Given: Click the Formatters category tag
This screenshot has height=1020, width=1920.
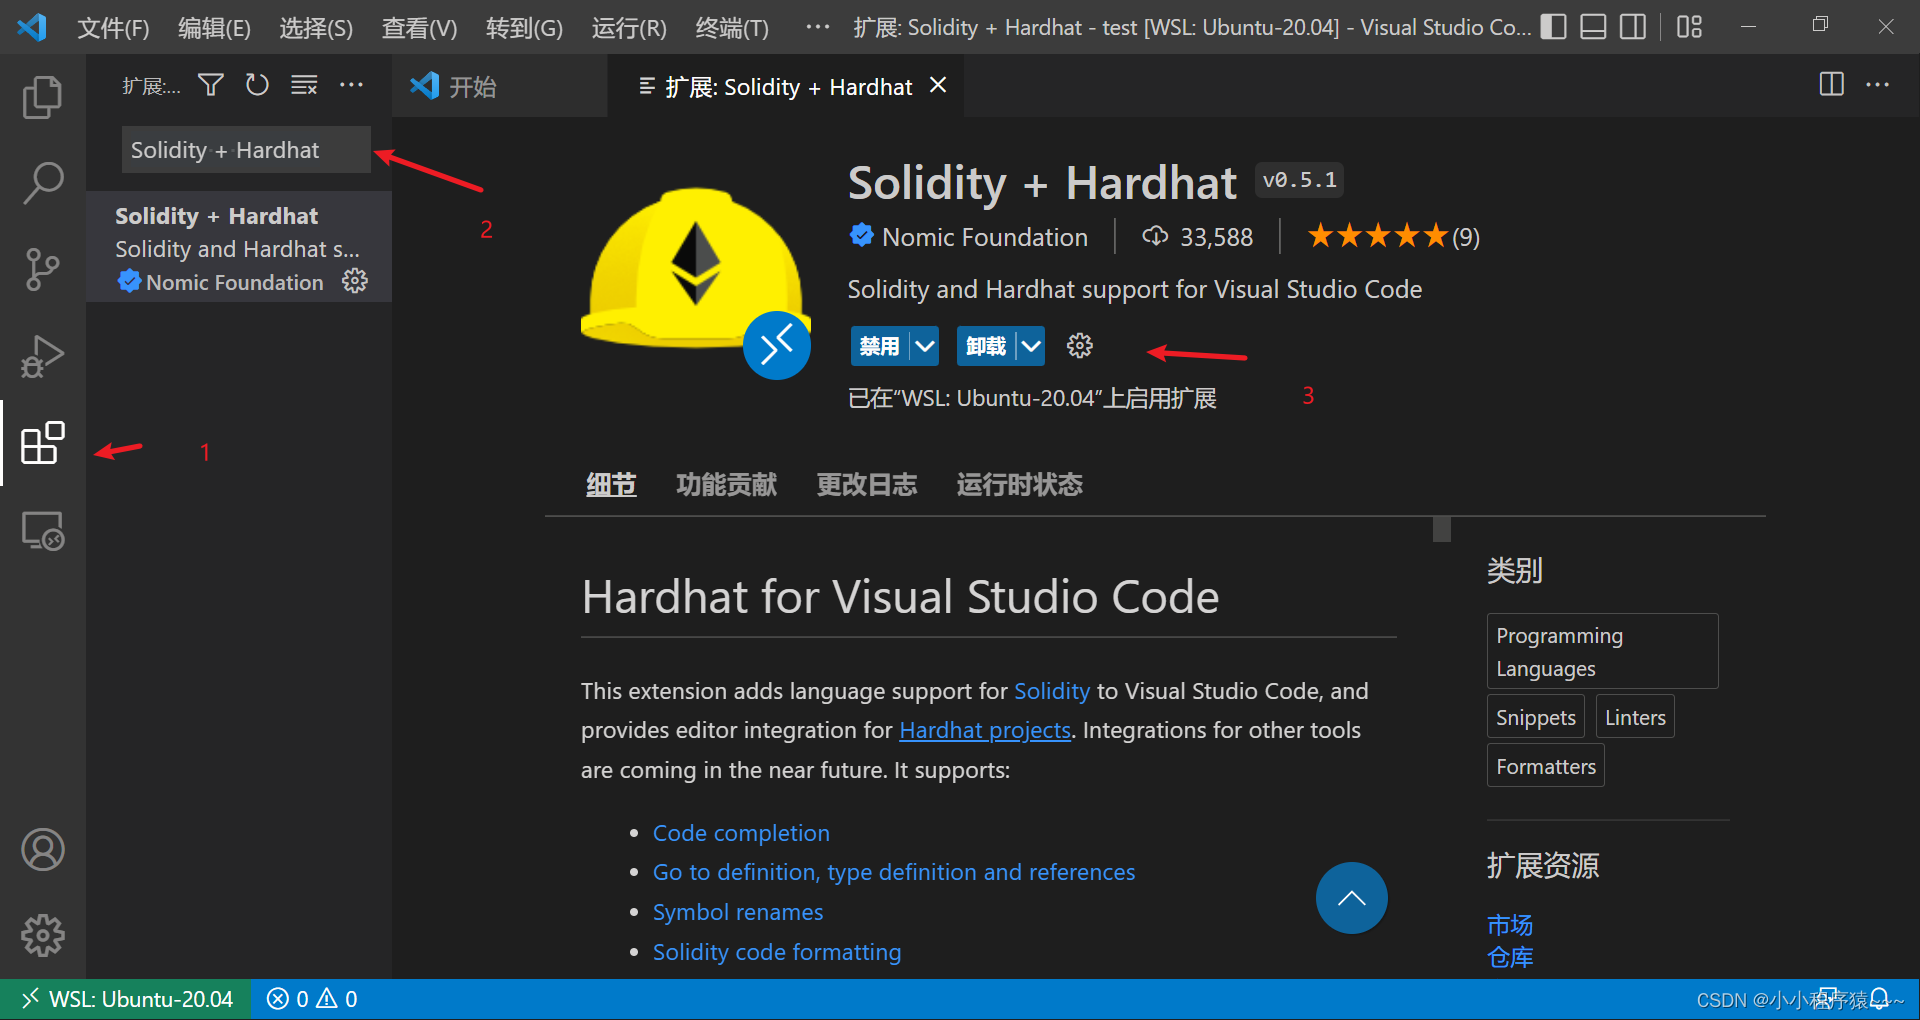Looking at the screenshot, I should point(1545,766).
